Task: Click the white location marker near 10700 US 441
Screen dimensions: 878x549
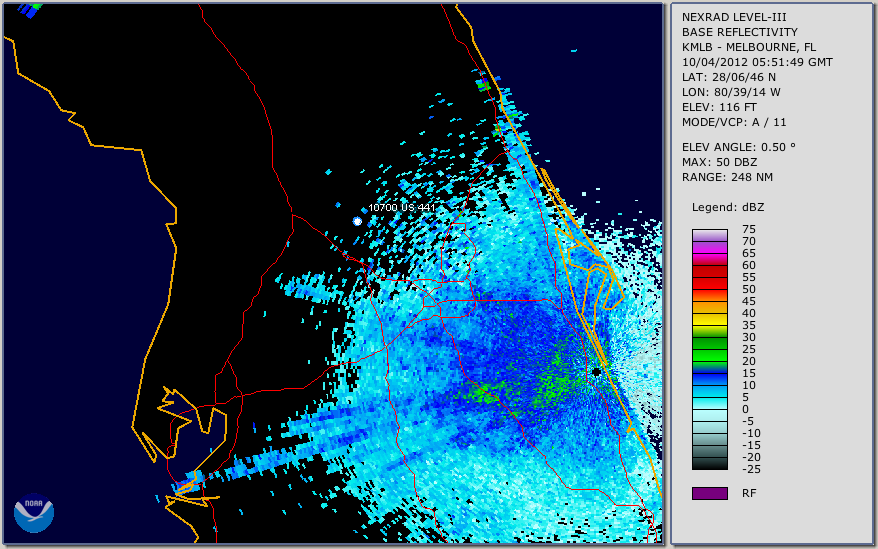Action: coord(357,221)
